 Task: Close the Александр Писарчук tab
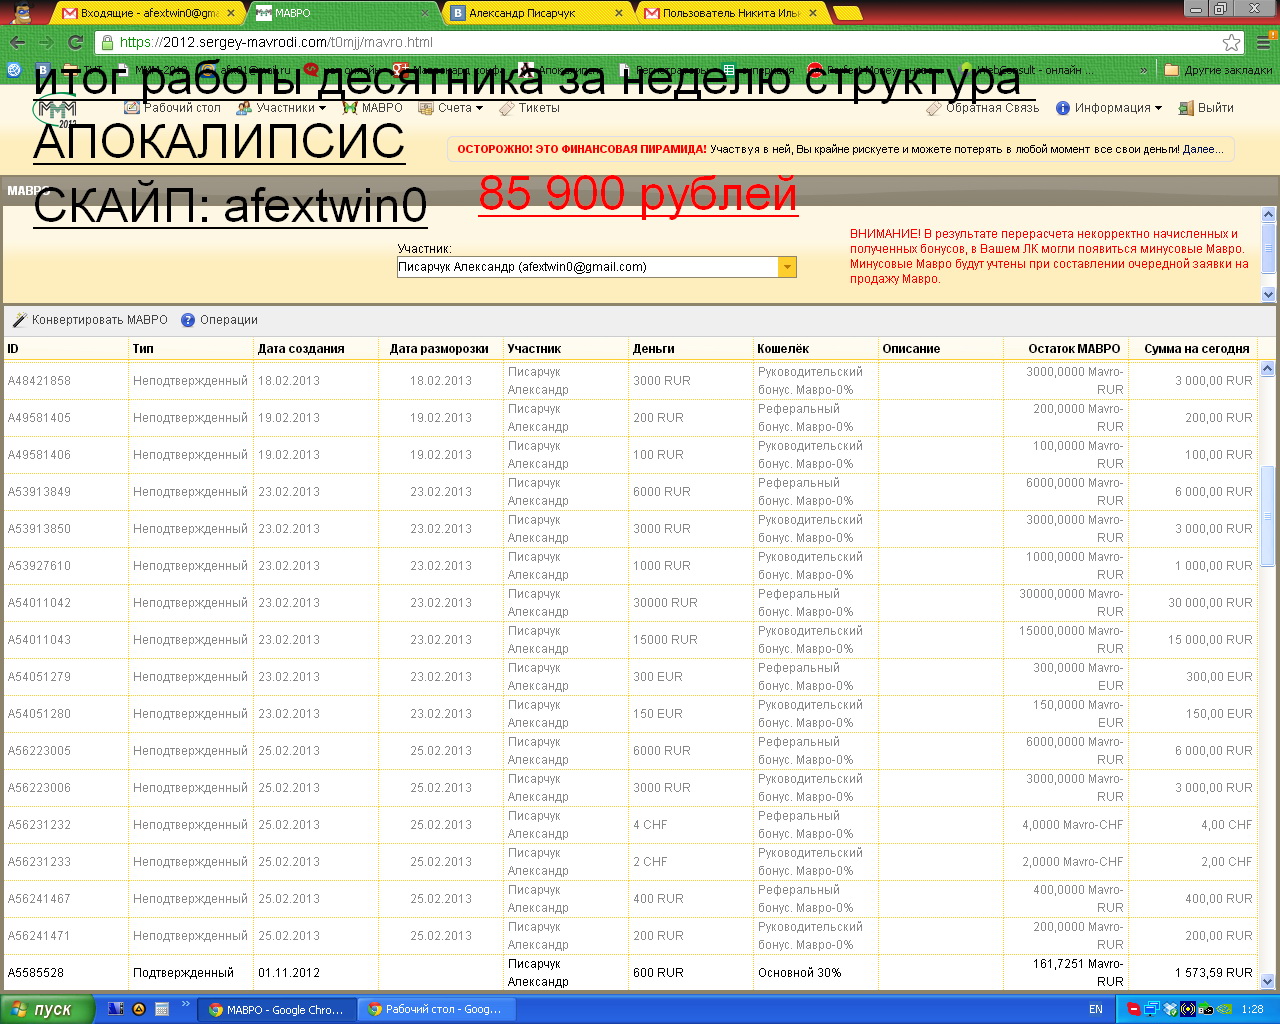(619, 13)
